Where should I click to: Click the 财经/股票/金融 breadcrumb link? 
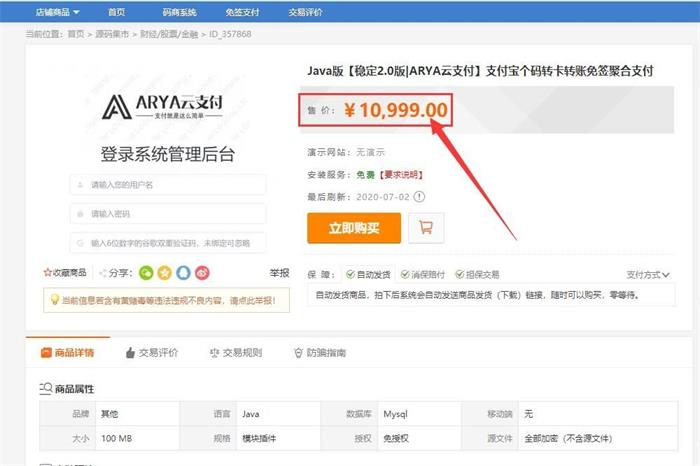click(169, 34)
